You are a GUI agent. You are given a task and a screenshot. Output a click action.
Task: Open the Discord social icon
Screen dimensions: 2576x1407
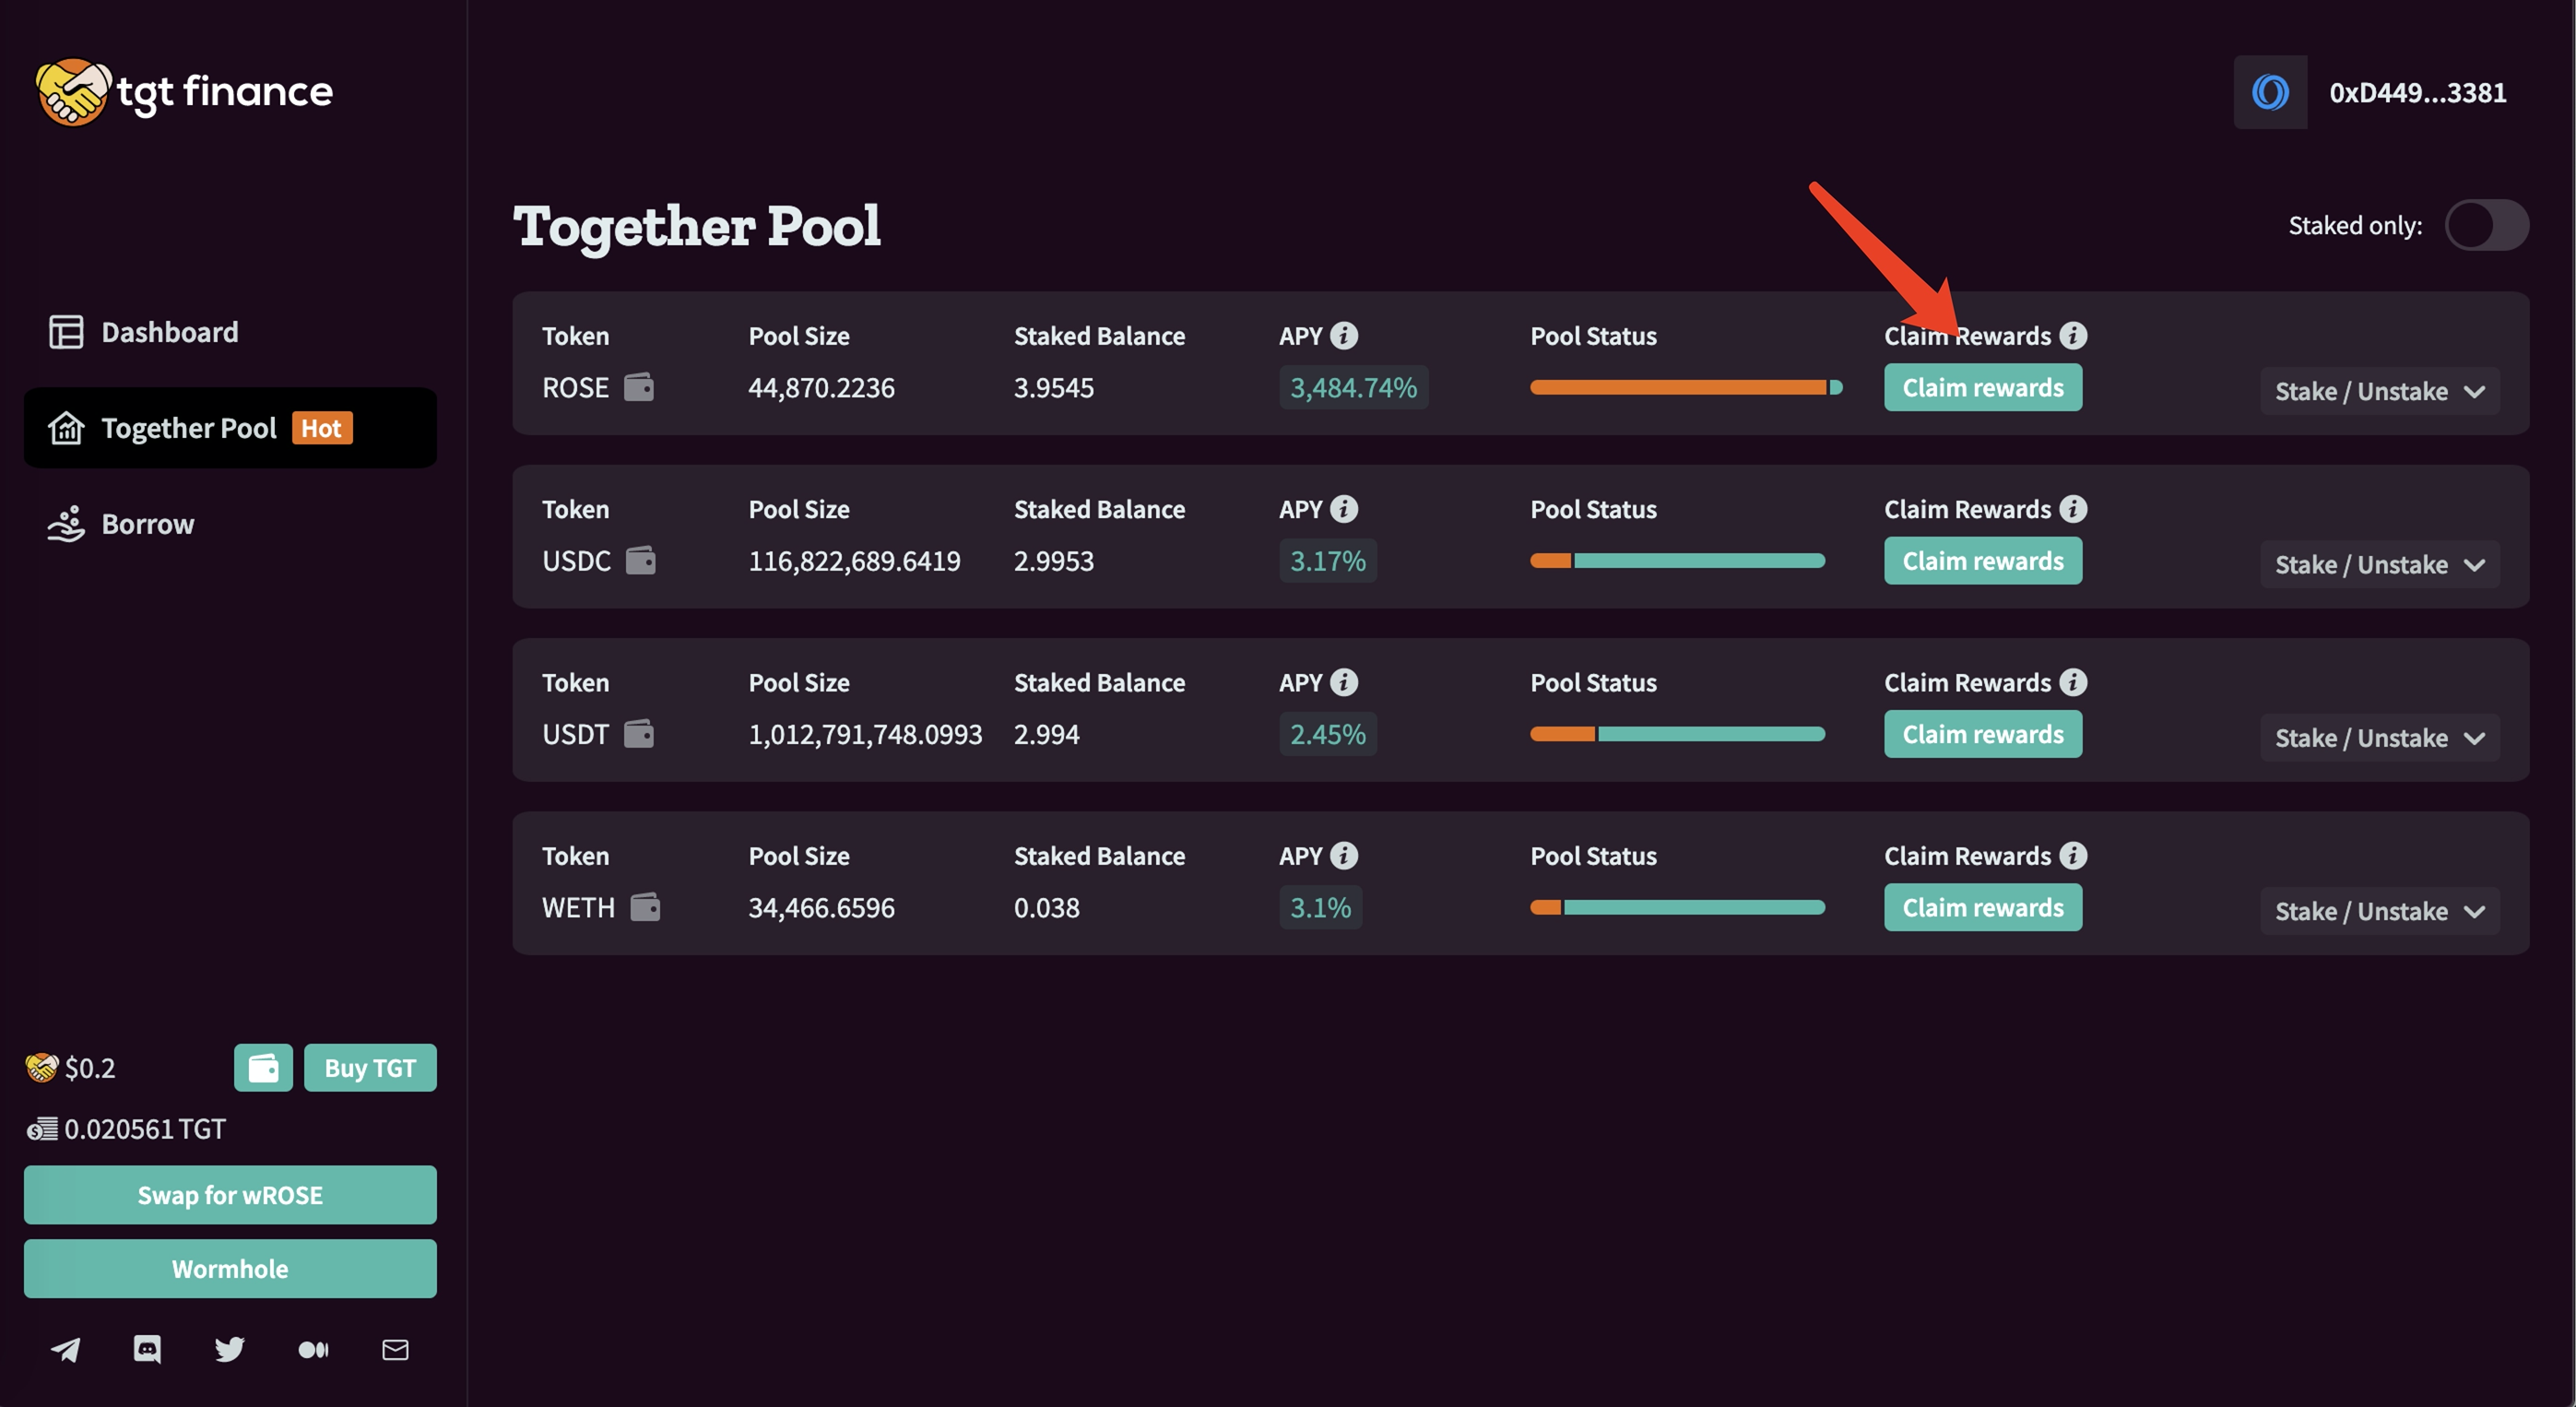click(147, 1349)
